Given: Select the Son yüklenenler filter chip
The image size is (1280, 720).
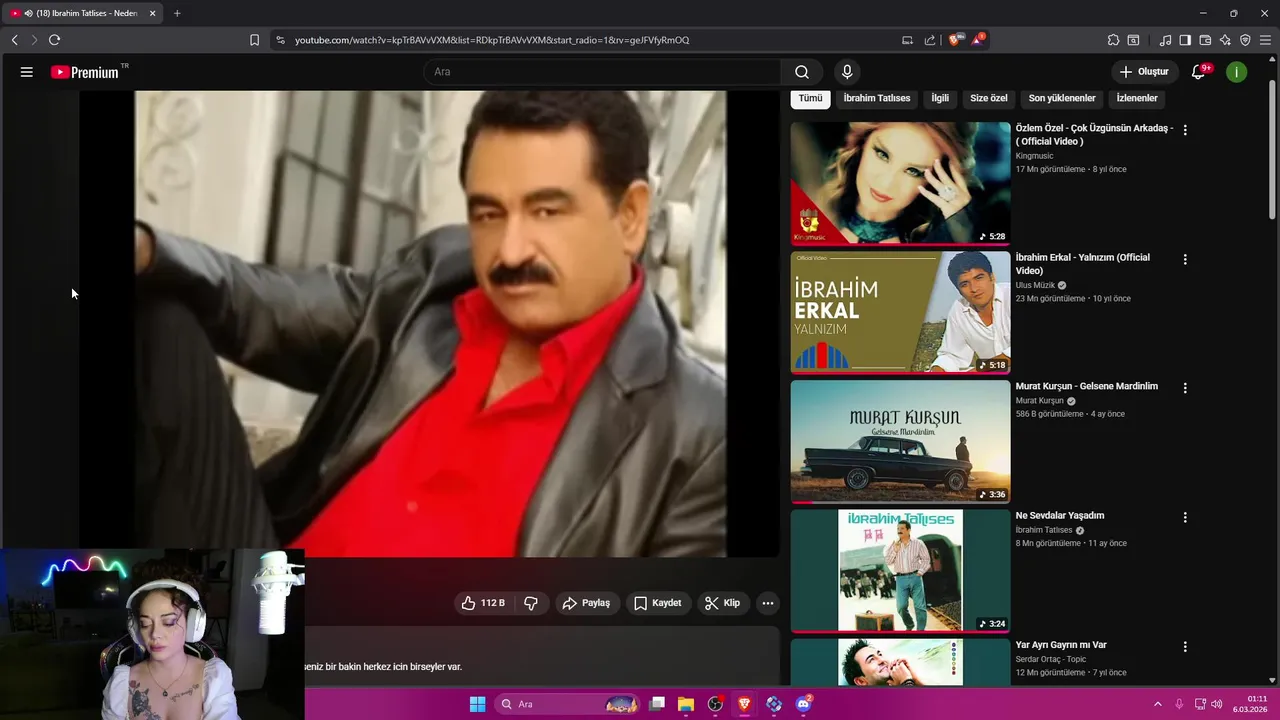Looking at the screenshot, I should pos(1062,98).
